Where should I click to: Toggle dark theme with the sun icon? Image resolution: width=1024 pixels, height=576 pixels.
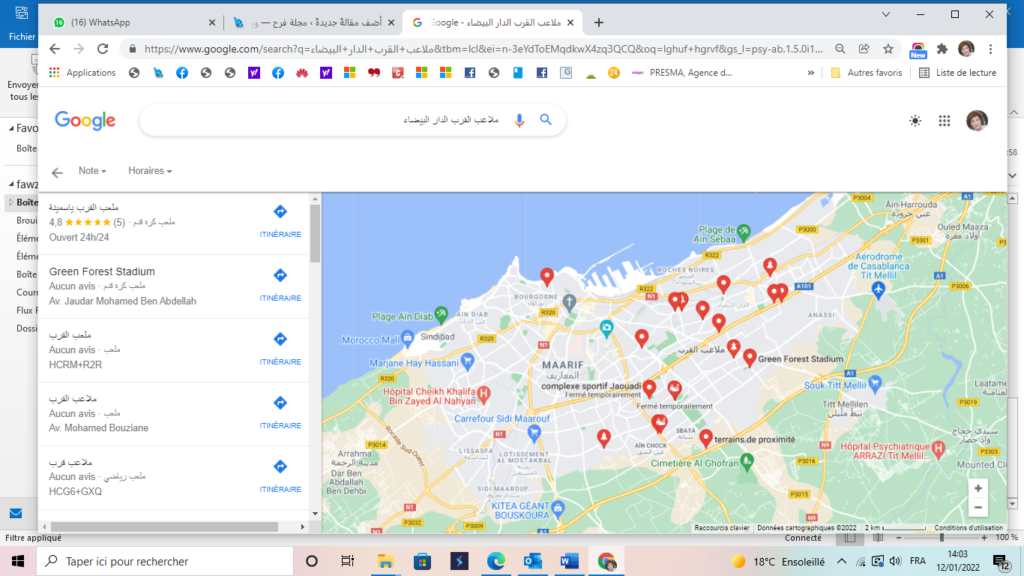click(x=915, y=121)
